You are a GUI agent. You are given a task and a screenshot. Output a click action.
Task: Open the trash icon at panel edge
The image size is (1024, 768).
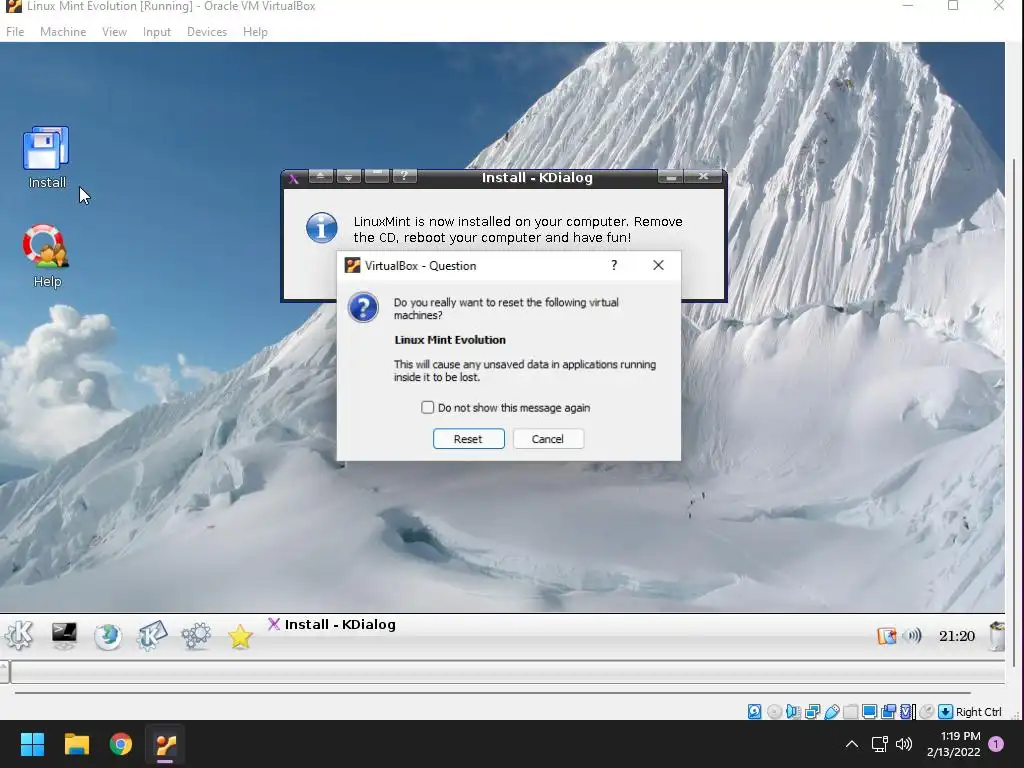(997, 636)
